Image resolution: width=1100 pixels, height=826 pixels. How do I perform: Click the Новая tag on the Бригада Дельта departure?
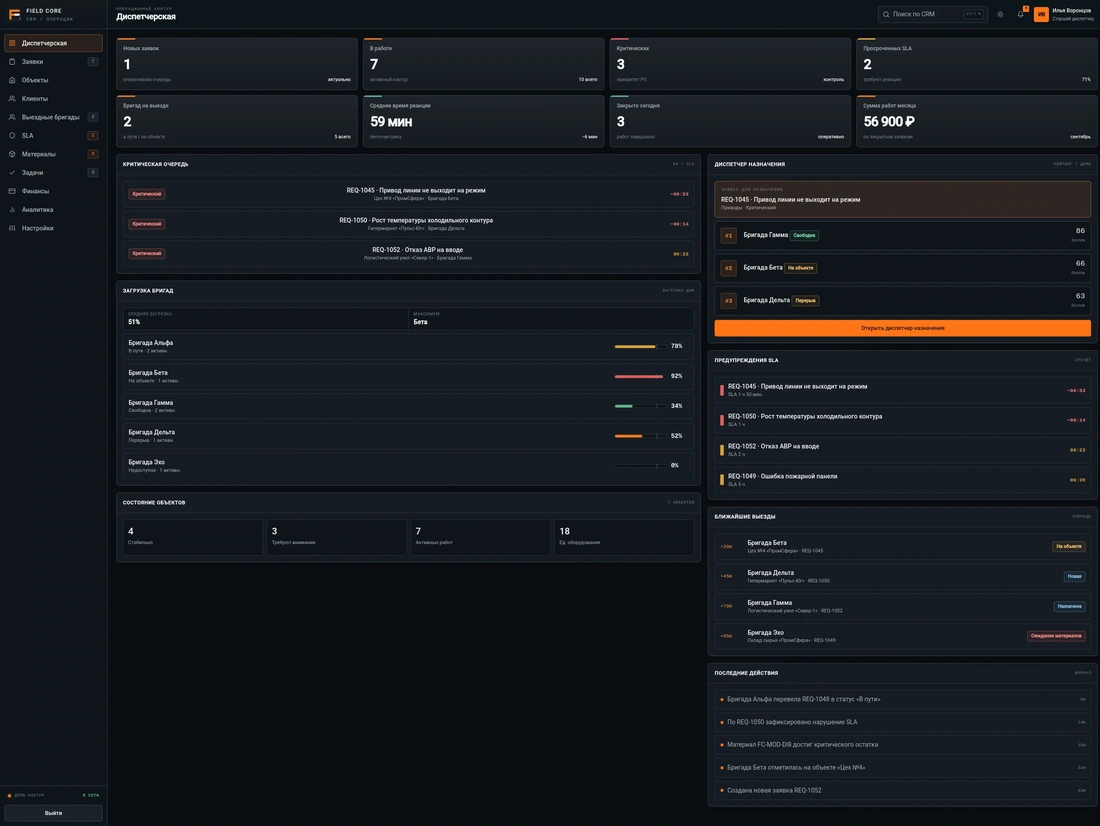pyautogui.click(x=1074, y=576)
